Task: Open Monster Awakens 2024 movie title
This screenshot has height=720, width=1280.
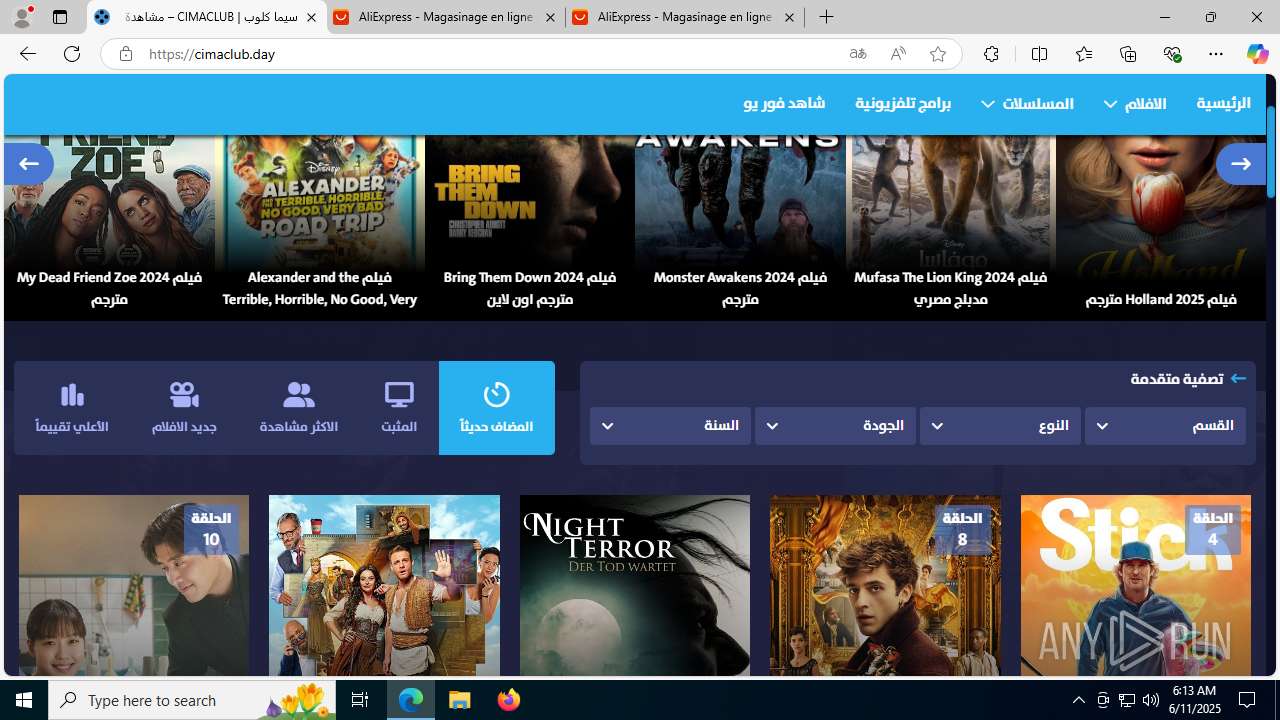Action: click(x=740, y=288)
